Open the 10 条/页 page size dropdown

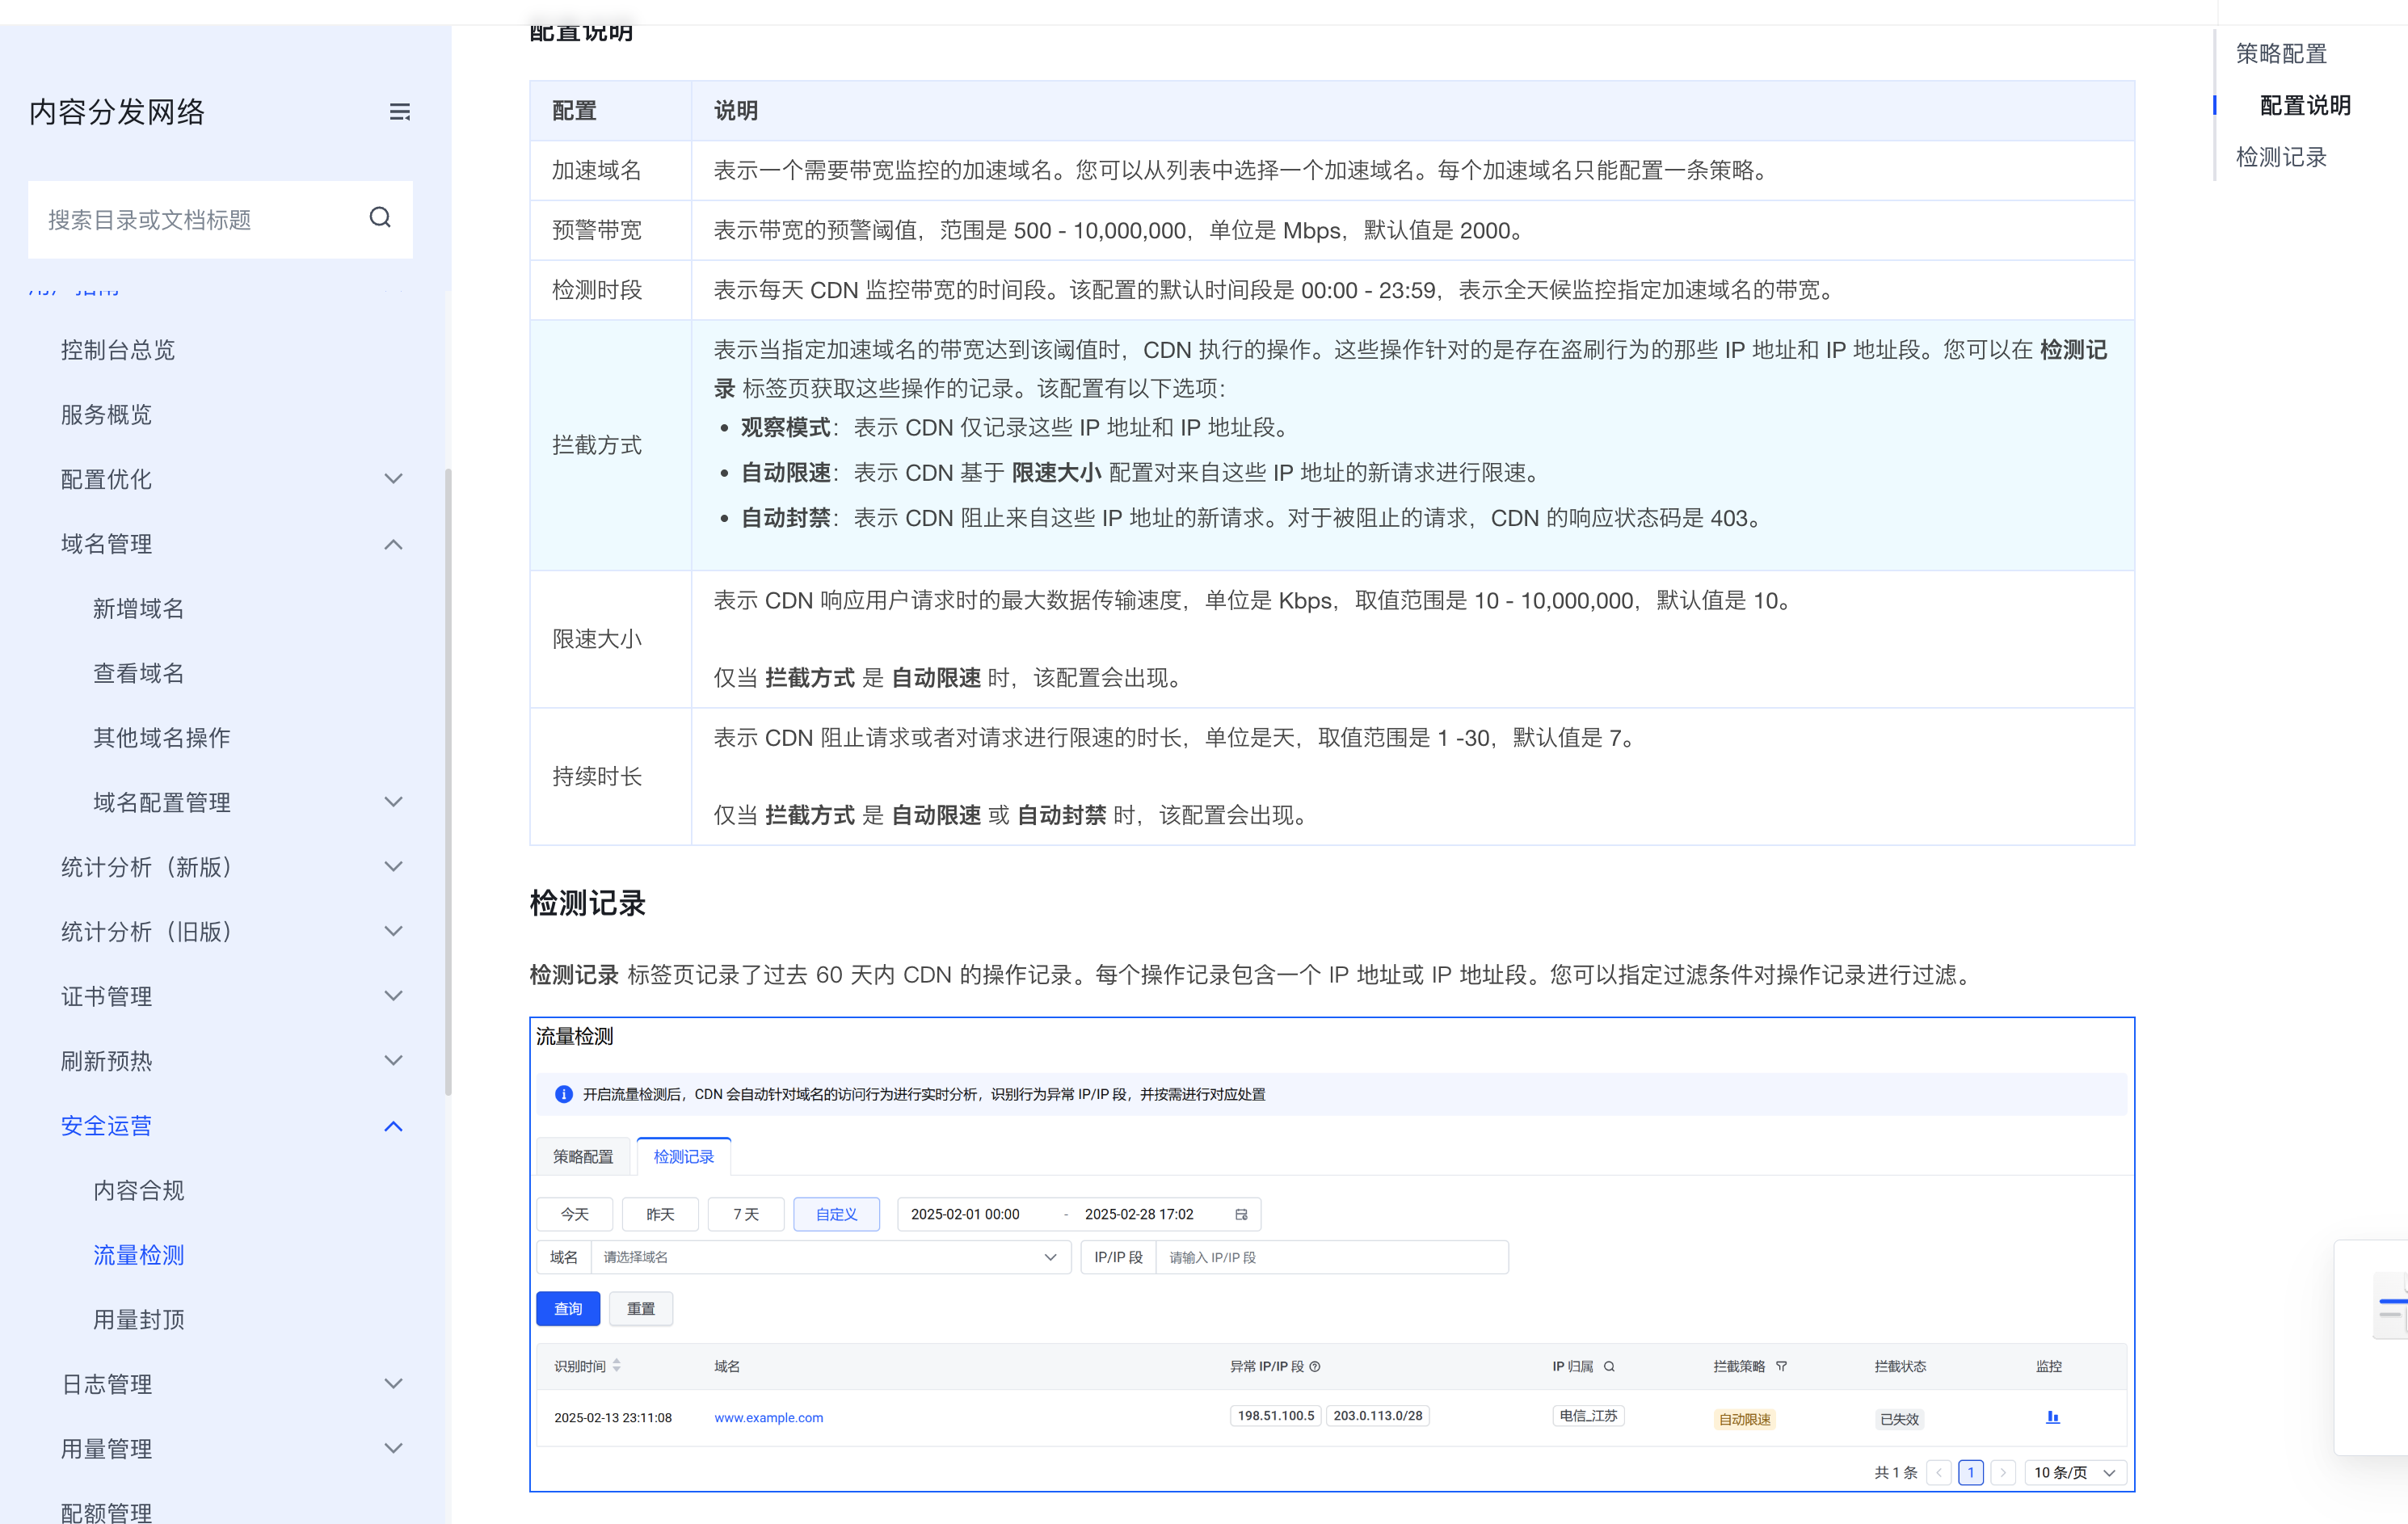pos(2075,1472)
